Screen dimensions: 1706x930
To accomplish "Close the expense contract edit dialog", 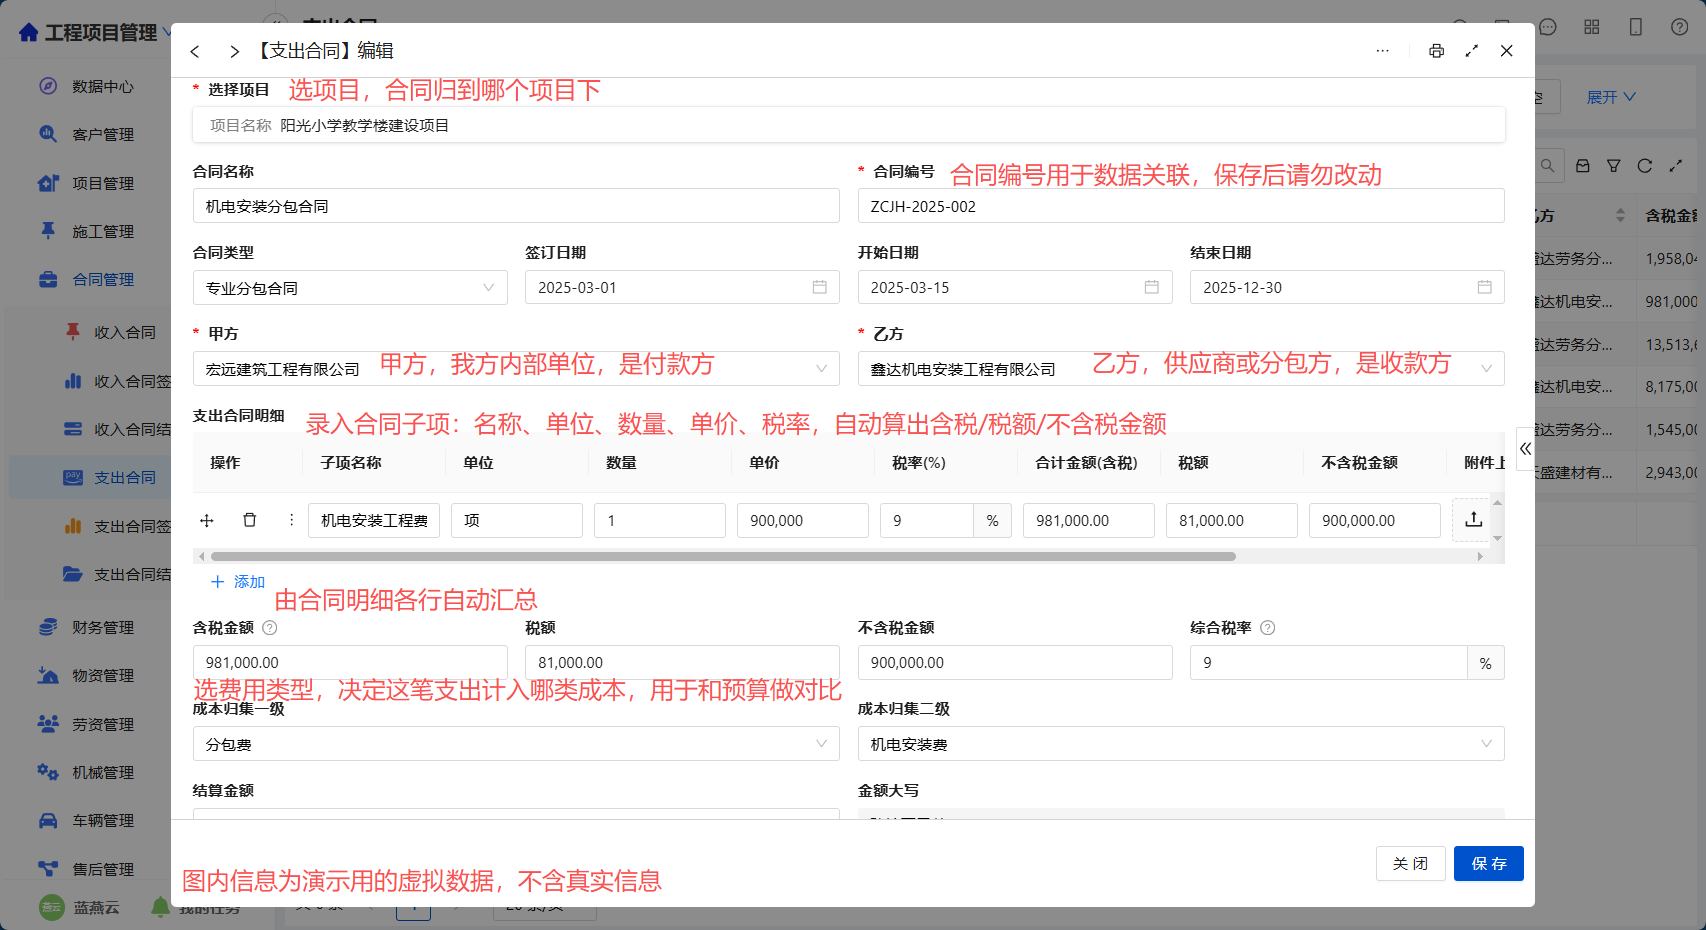I will point(1506,51).
